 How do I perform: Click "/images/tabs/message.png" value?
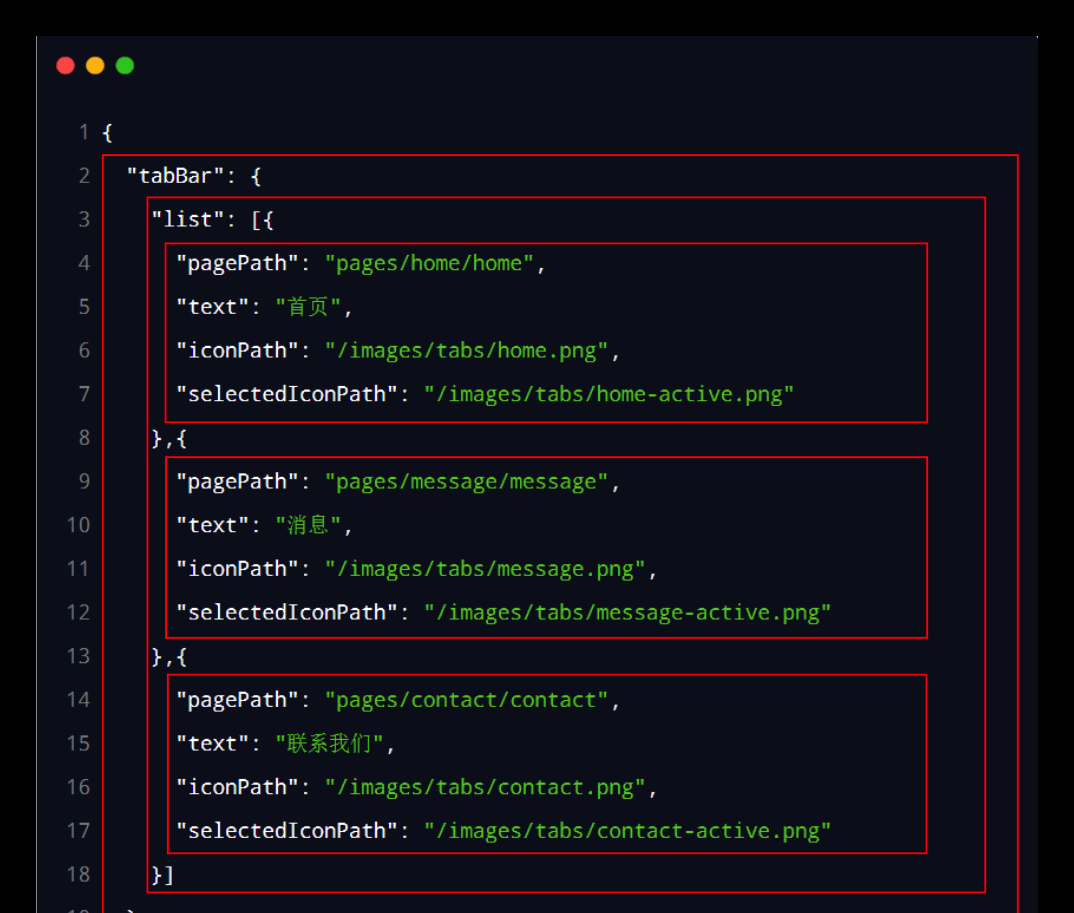(x=484, y=569)
